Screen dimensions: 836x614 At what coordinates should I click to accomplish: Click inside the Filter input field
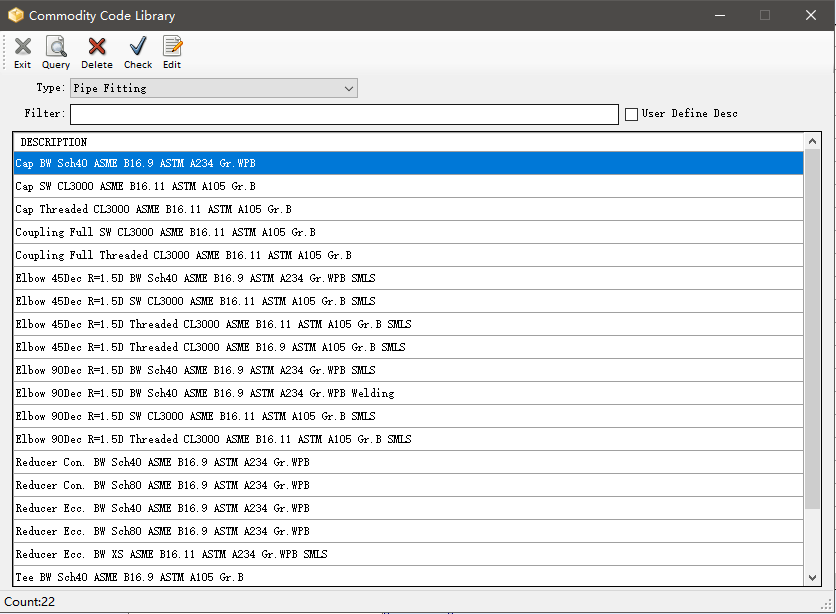click(x=343, y=114)
